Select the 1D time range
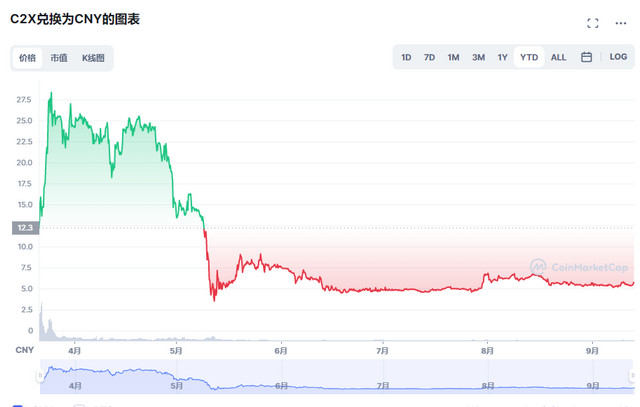This screenshot has height=407, width=640. point(406,57)
